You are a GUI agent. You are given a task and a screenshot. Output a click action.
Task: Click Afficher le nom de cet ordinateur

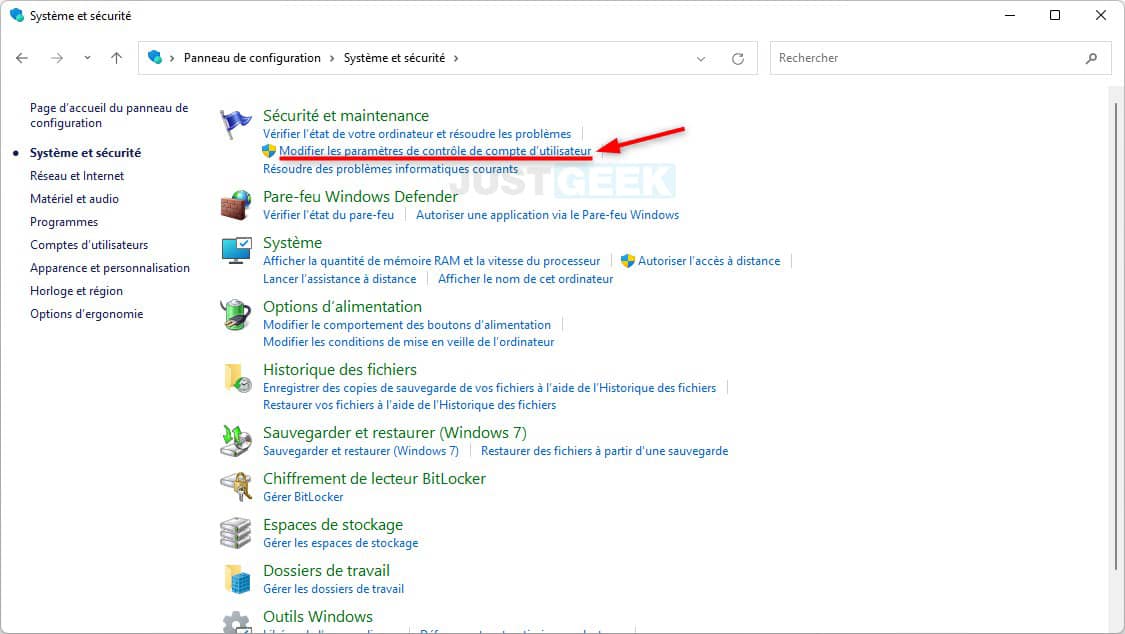click(526, 278)
